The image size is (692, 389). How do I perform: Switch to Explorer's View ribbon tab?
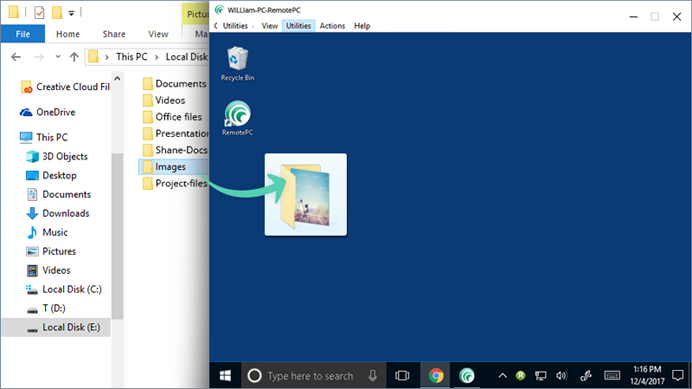158,34
